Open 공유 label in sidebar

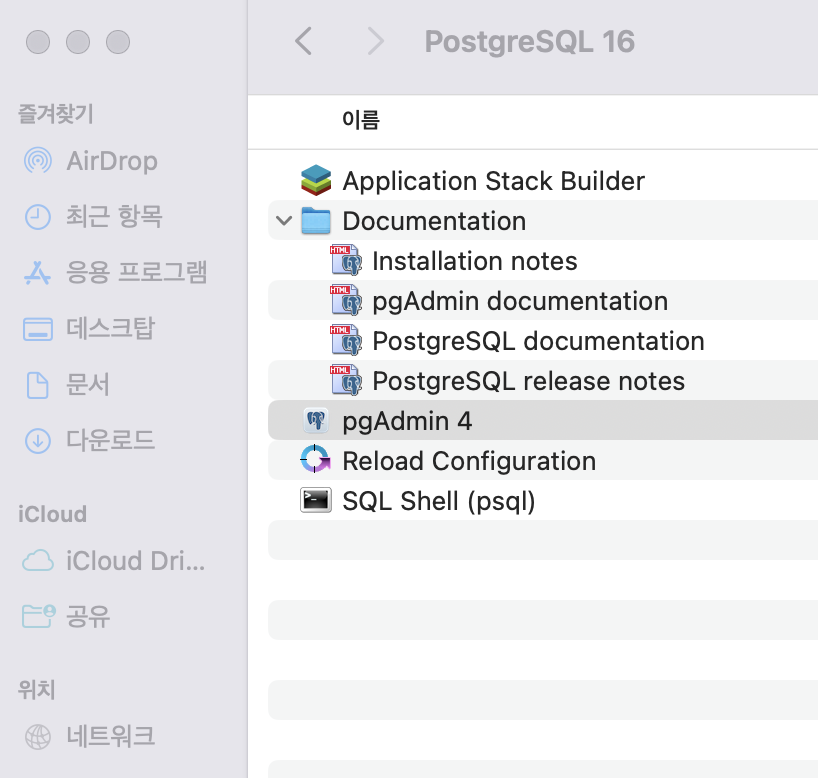(x=88, y=617)
